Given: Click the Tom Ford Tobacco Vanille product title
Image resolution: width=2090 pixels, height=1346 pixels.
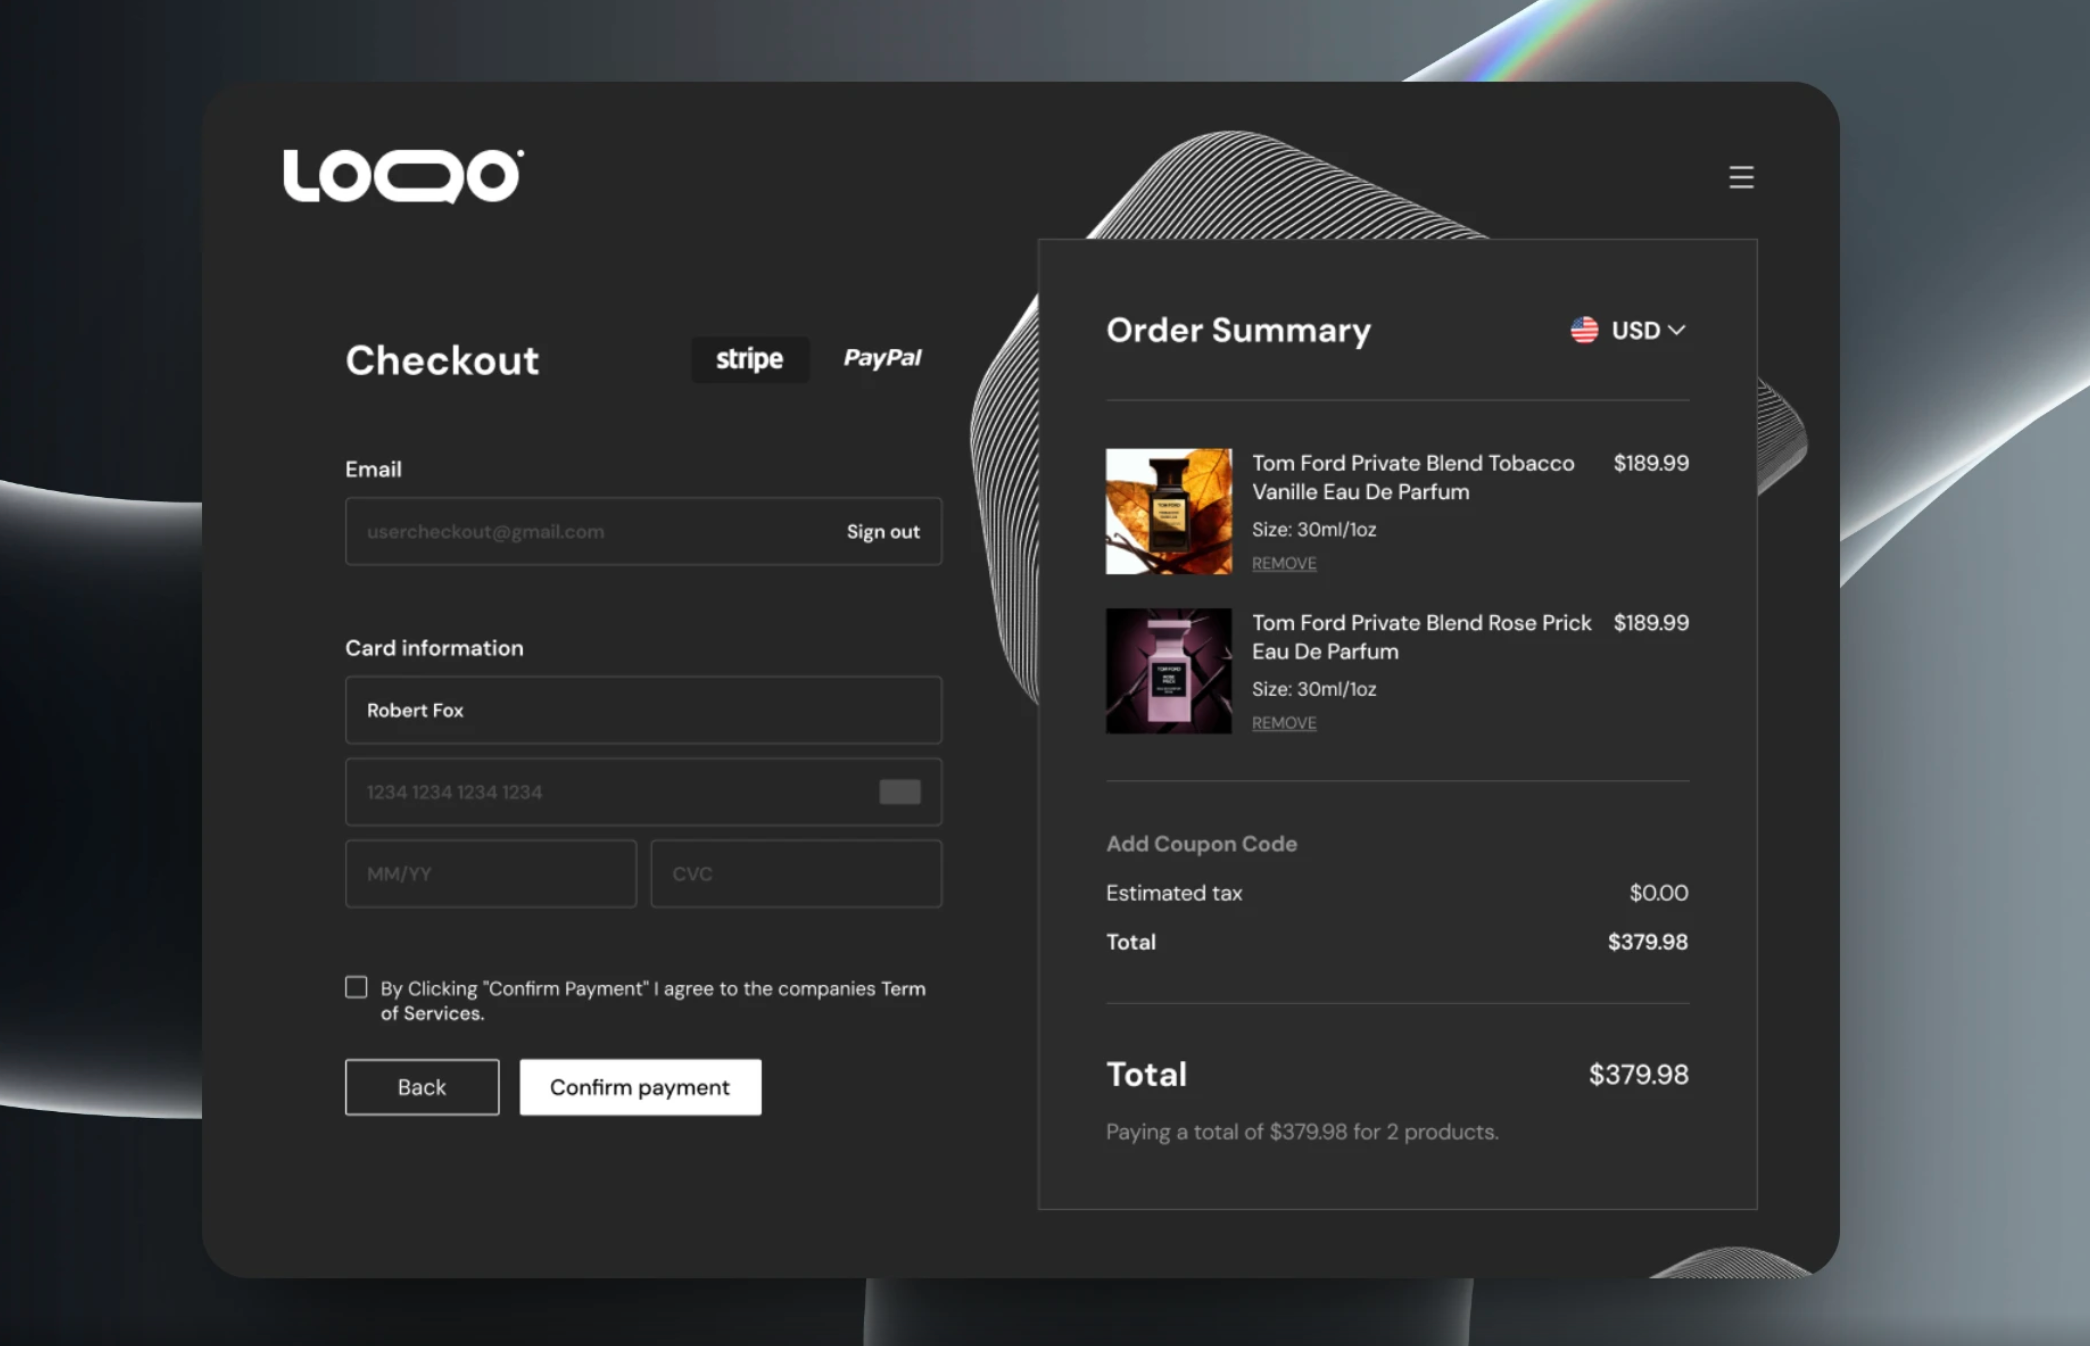Looking at the screenshot, I should tap(1413, 477).
